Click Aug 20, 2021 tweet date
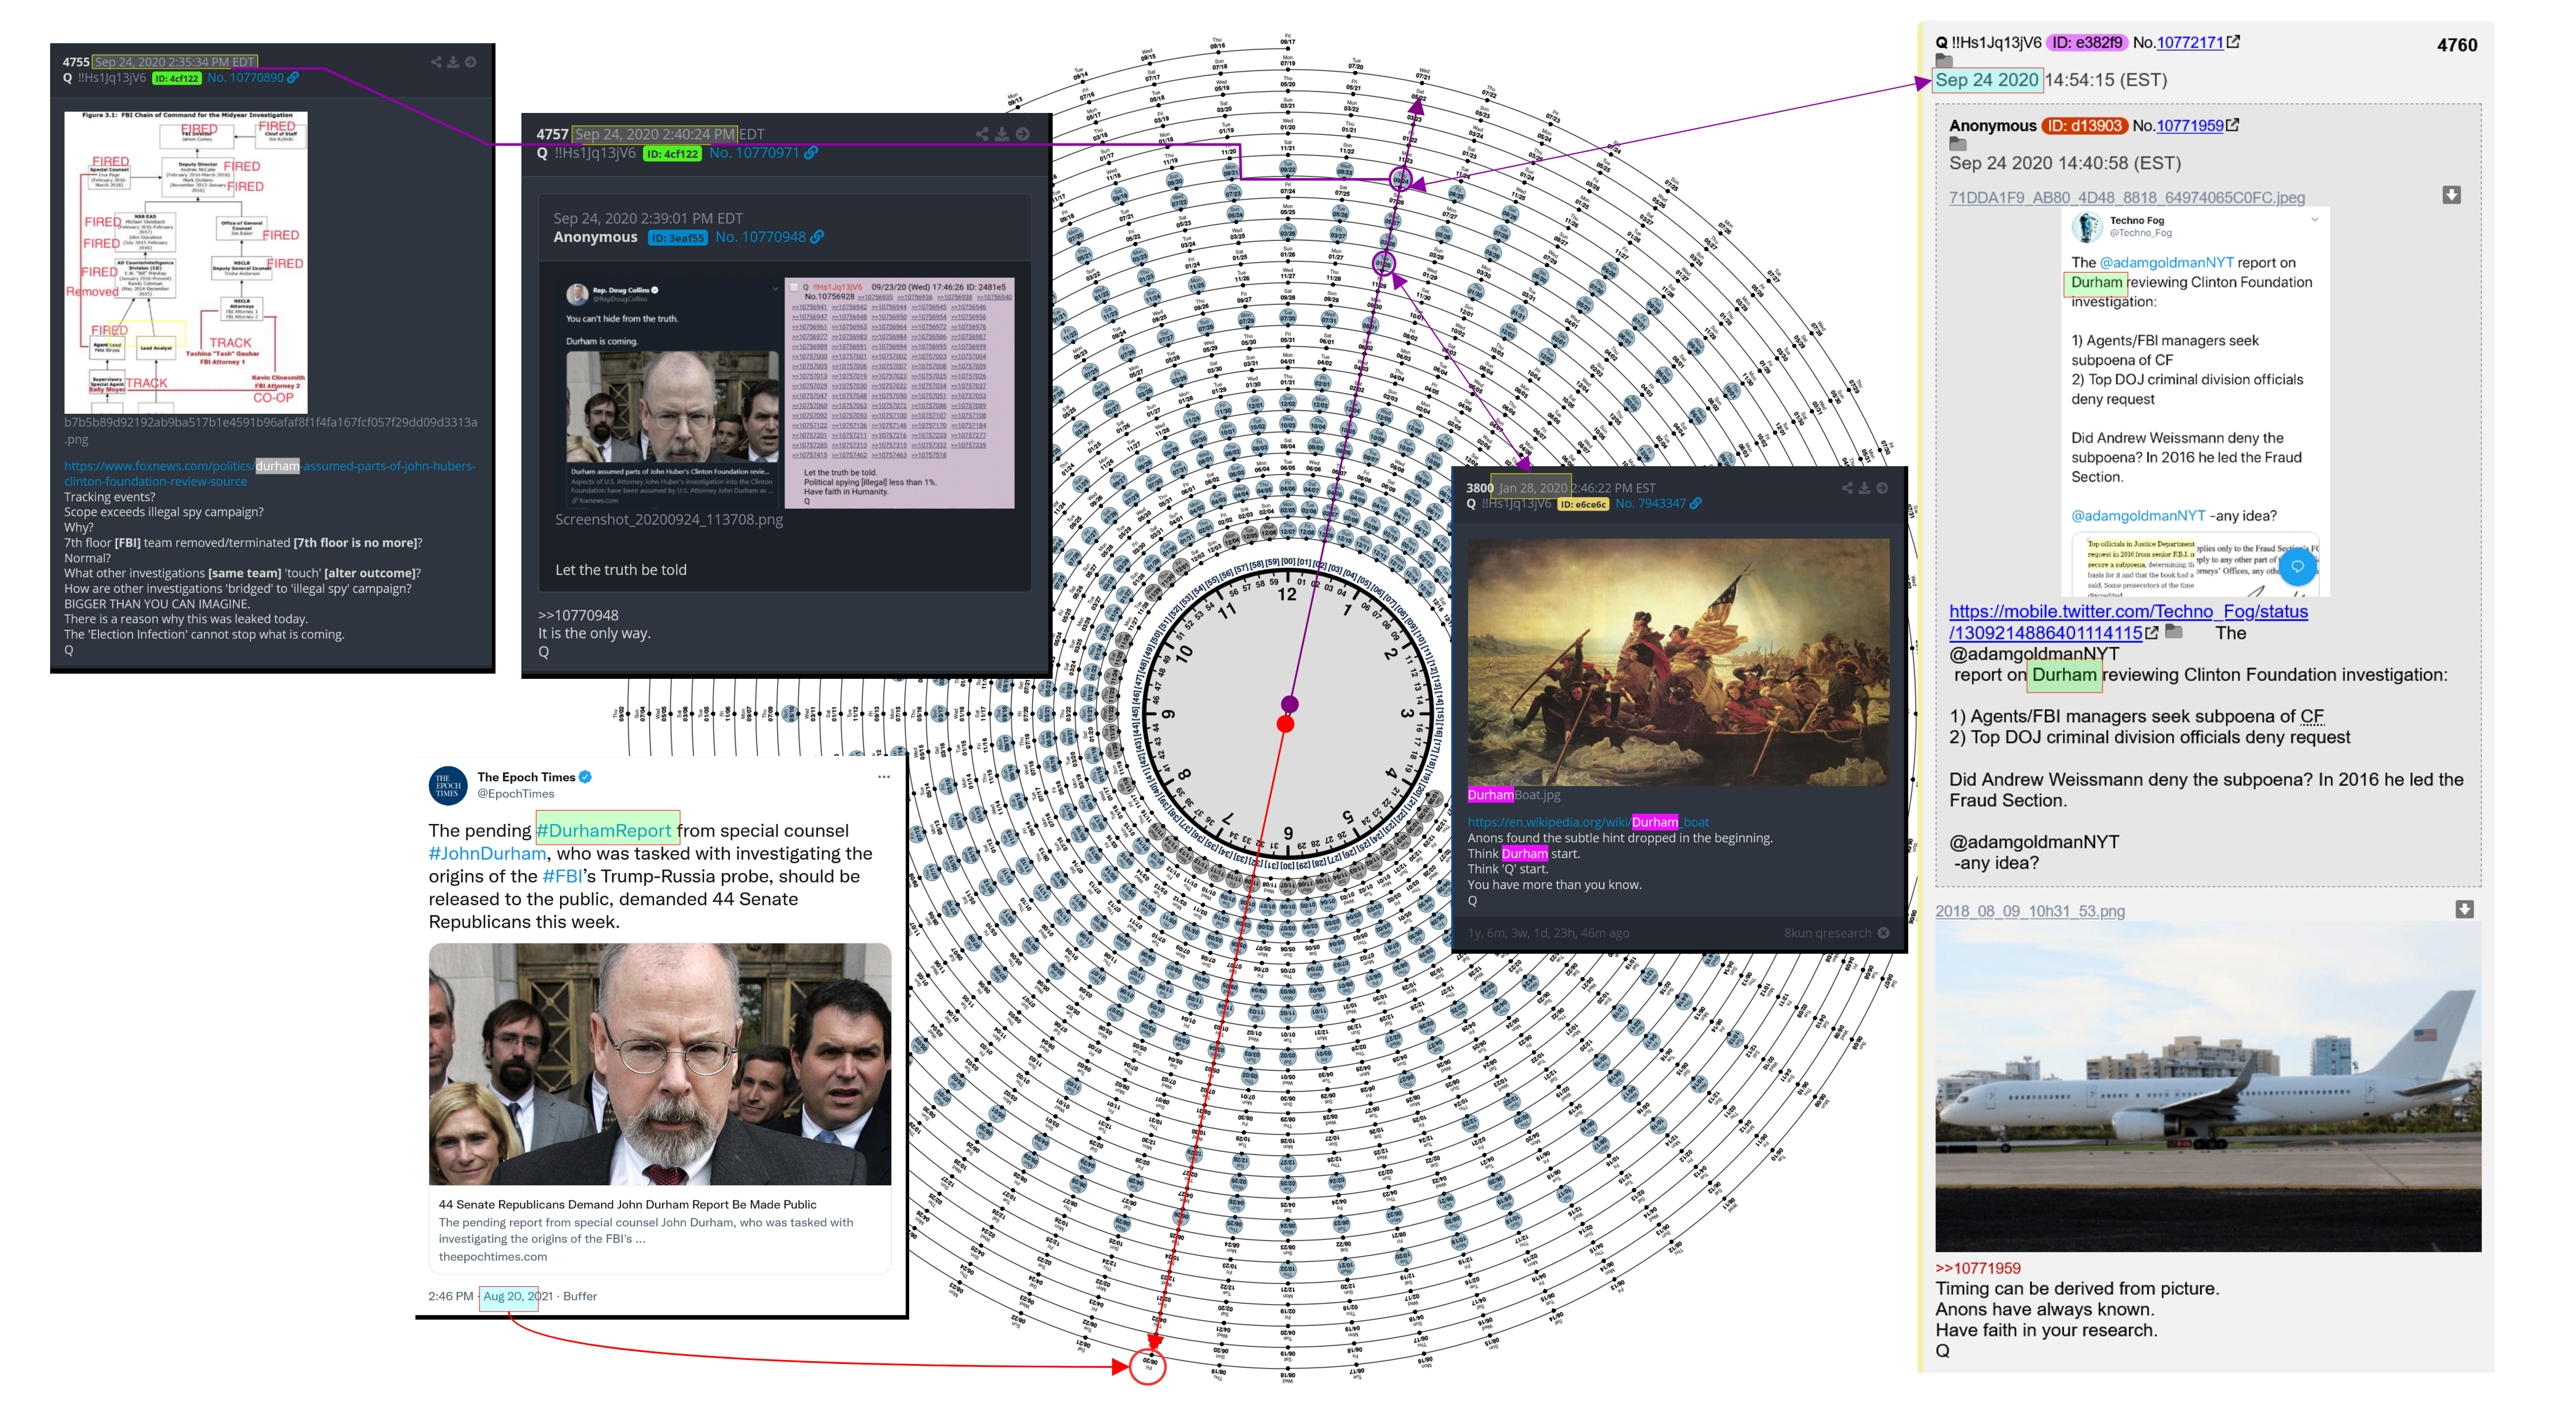 pos(517,1296)
